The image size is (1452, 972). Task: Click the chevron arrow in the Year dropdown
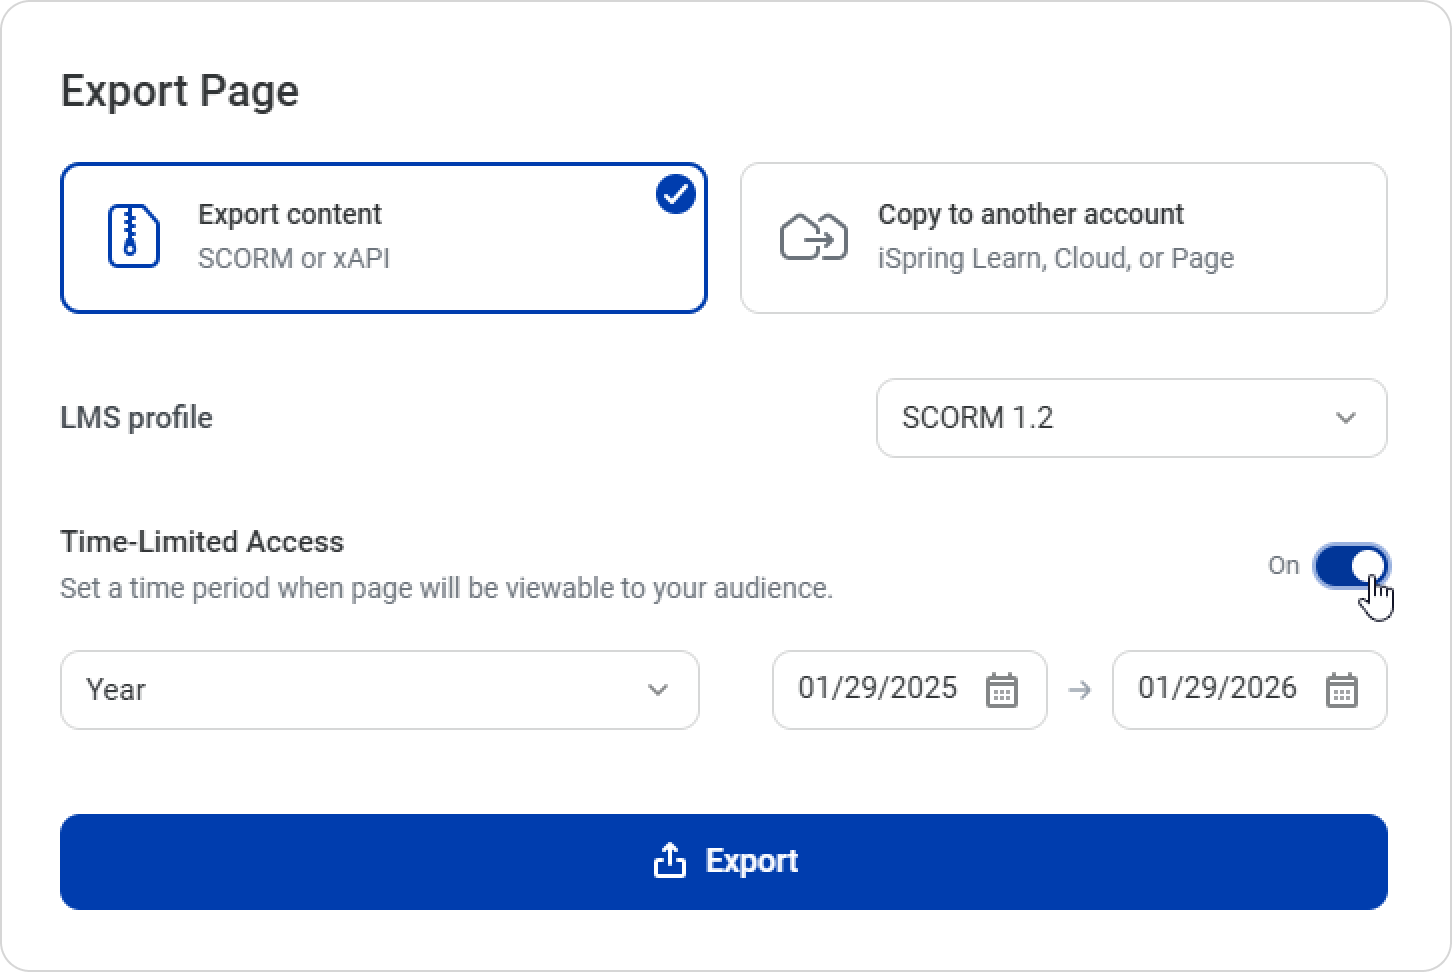coord(657,690)
